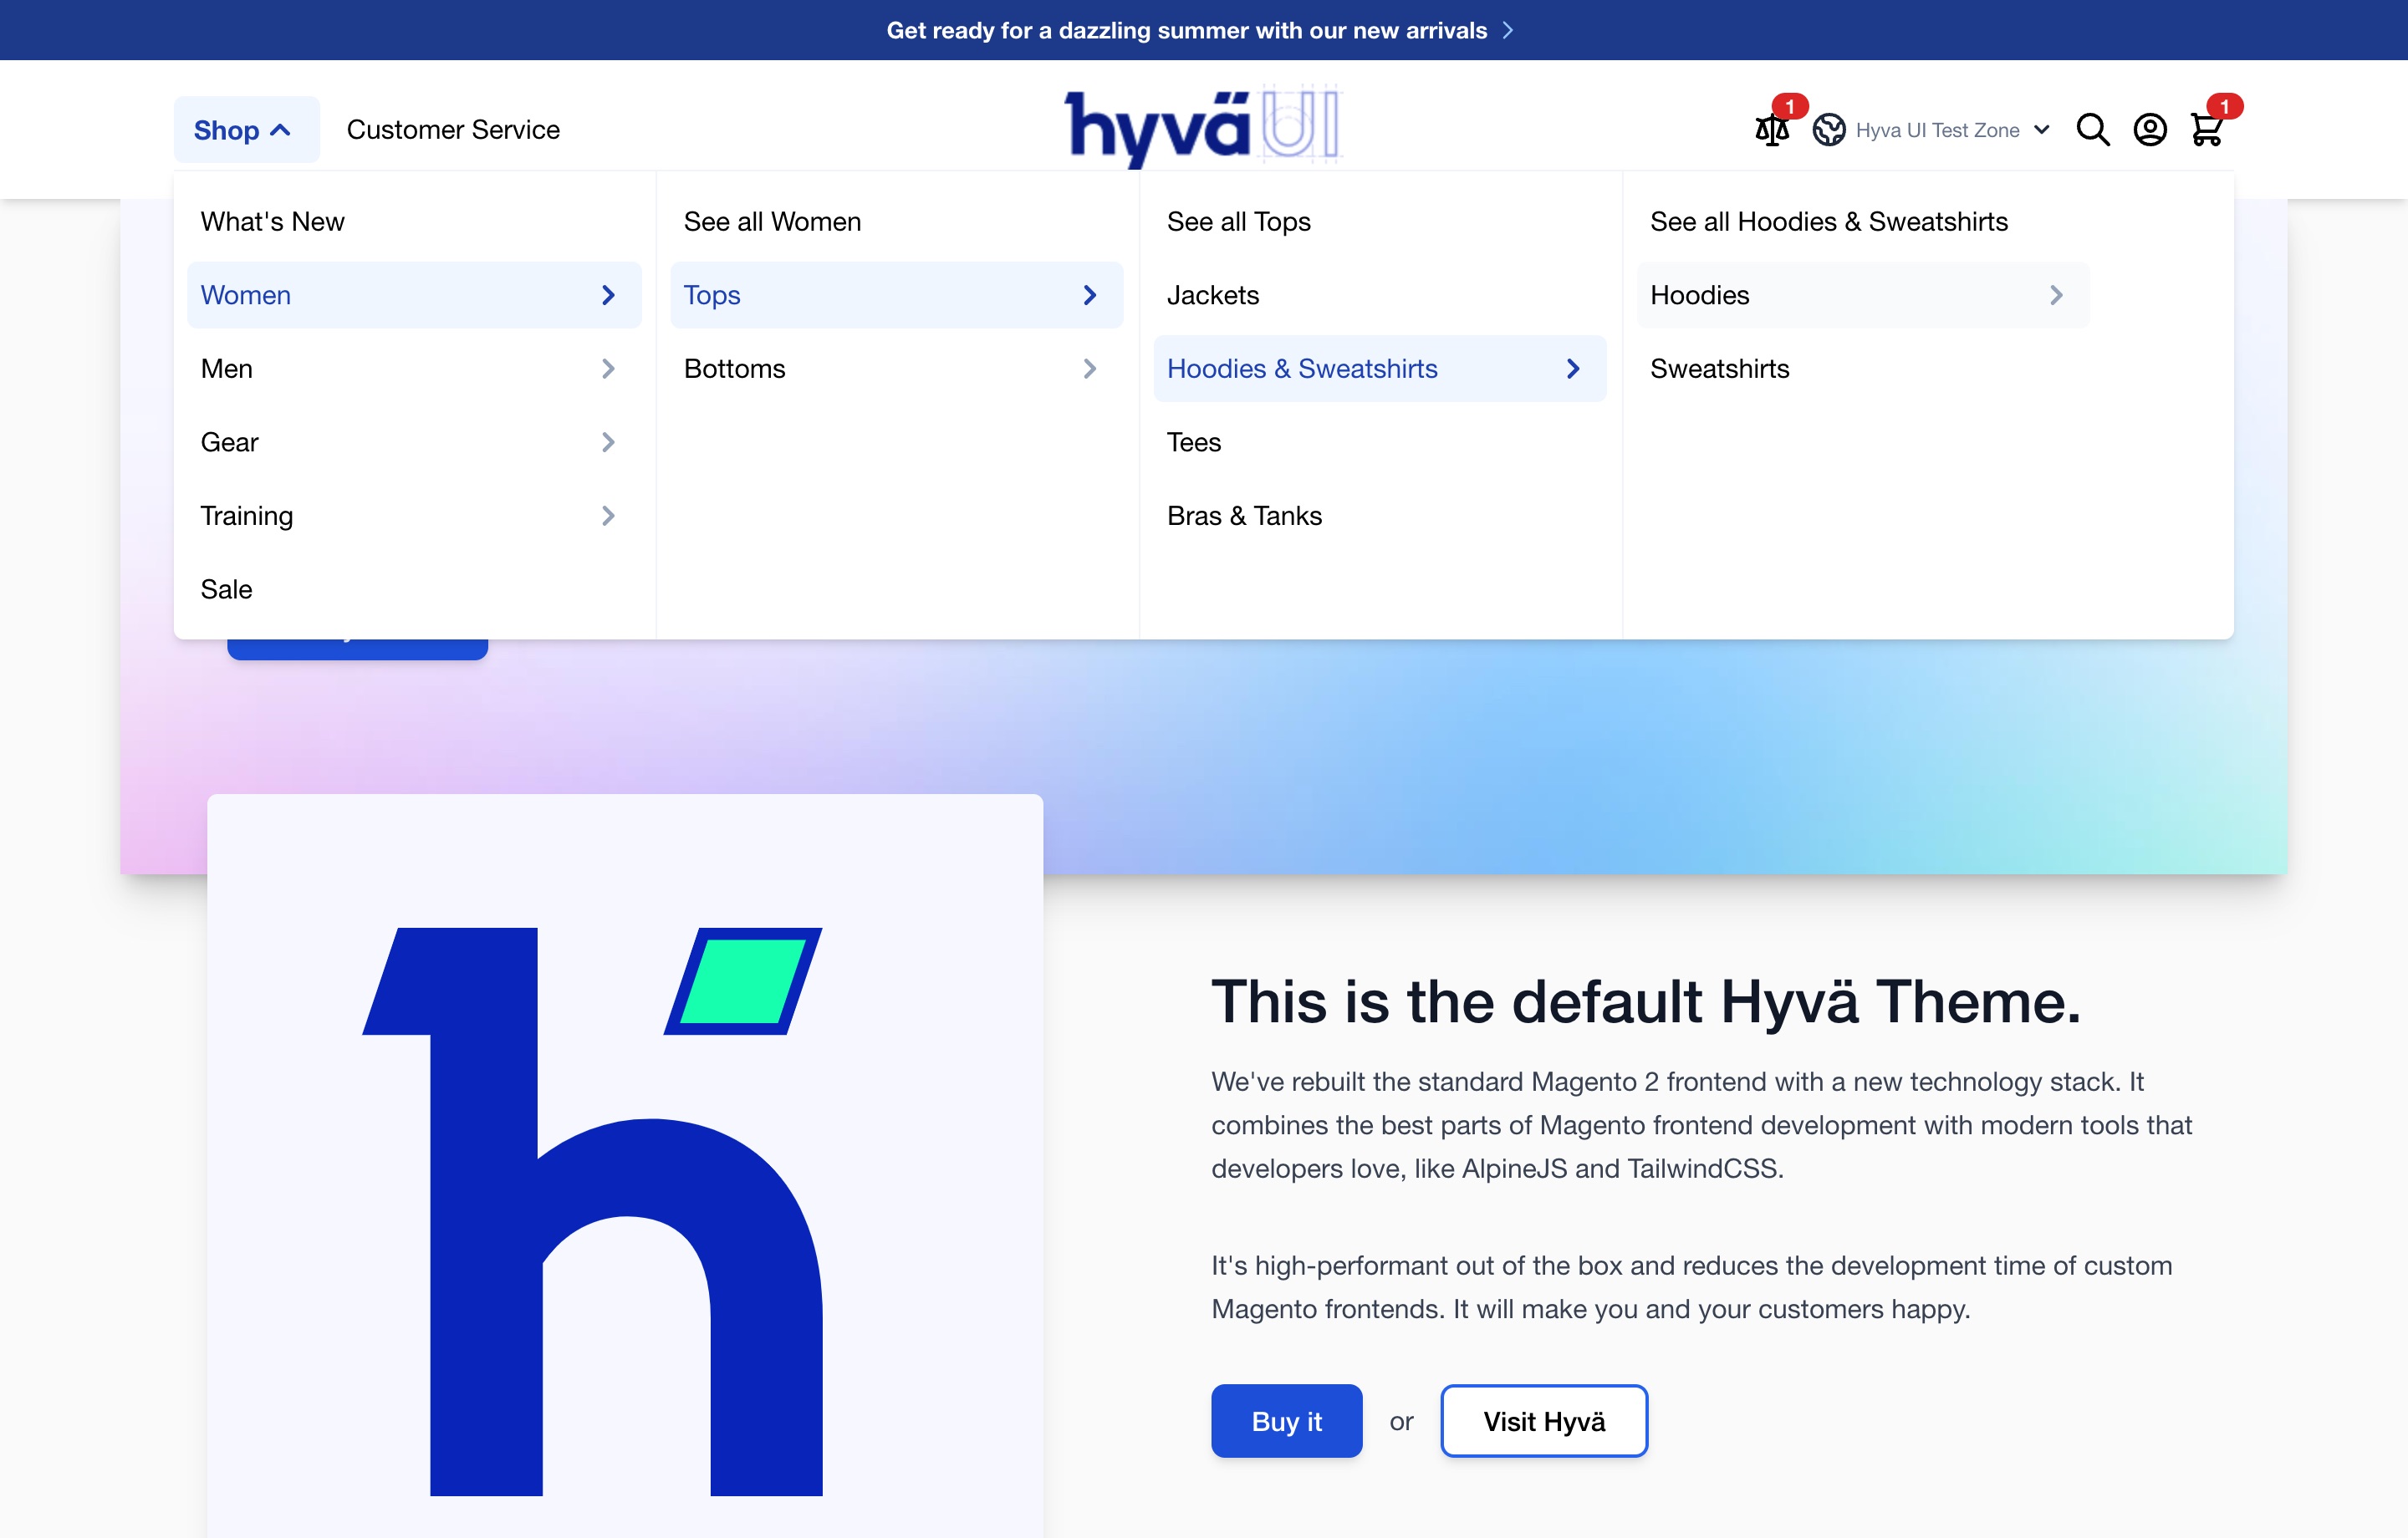This screenshot has height=1538, width=2408.
Task: Select Jackets category
Action: tap(1212, 295)
